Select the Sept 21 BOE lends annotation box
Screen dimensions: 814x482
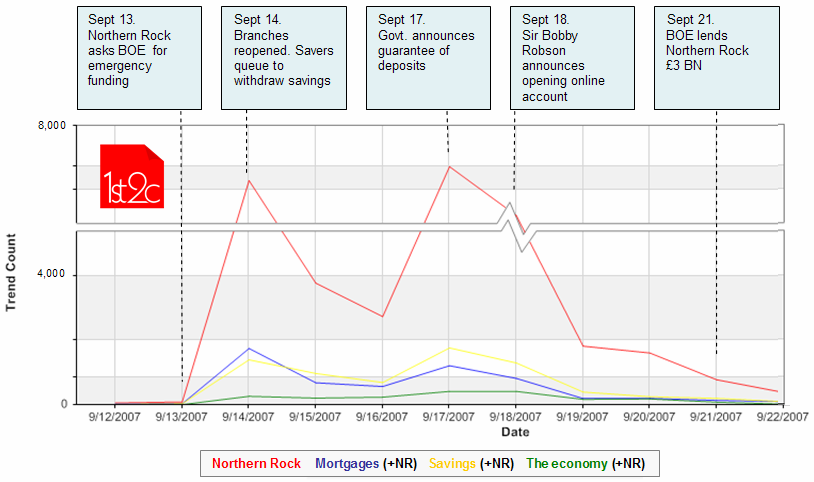[716, 58]
